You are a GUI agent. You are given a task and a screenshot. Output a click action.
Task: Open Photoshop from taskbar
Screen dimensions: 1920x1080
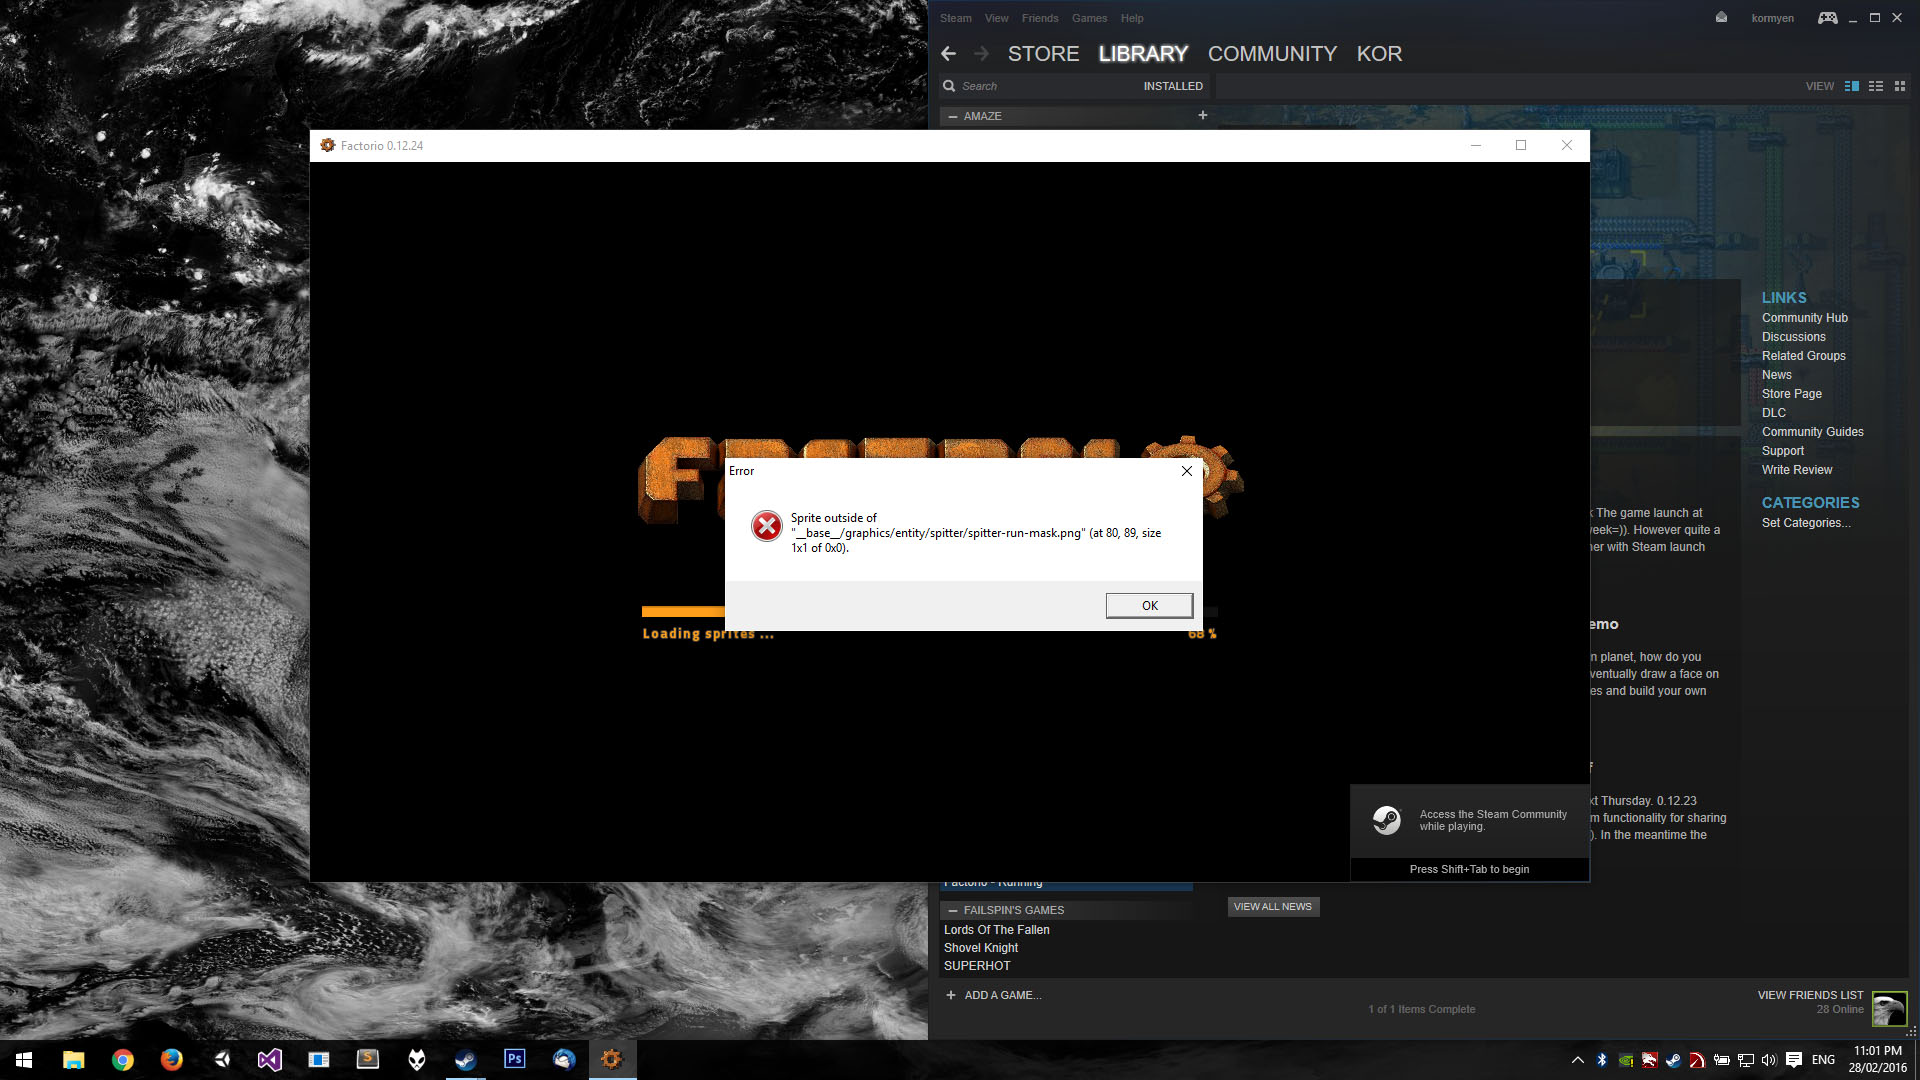(514, 1060)
